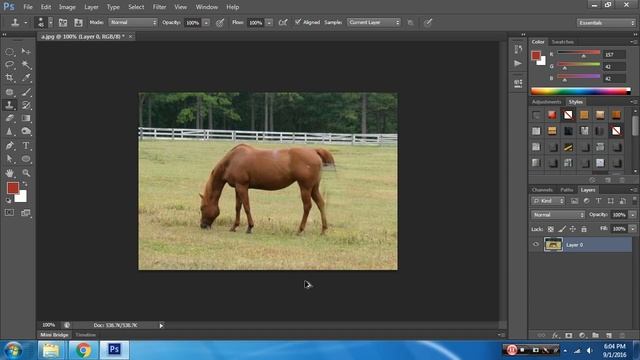
Task: Select the Sharpen/Blur tool
Action: point(9,131)
